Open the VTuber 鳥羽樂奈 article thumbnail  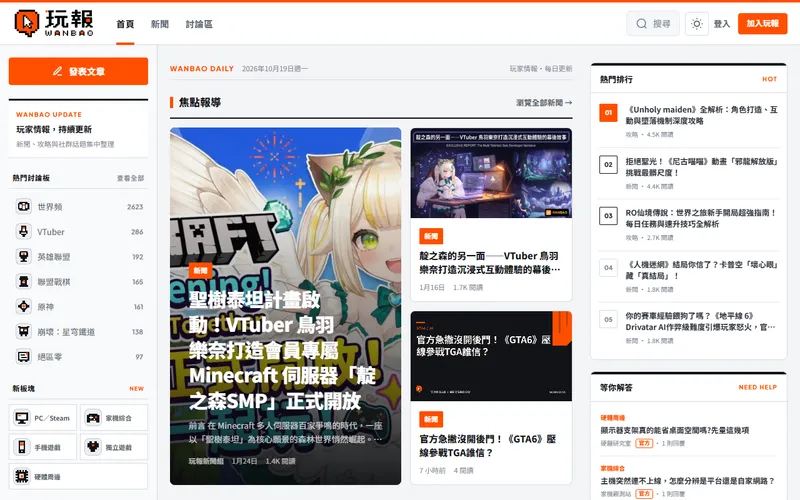(491, 173)
